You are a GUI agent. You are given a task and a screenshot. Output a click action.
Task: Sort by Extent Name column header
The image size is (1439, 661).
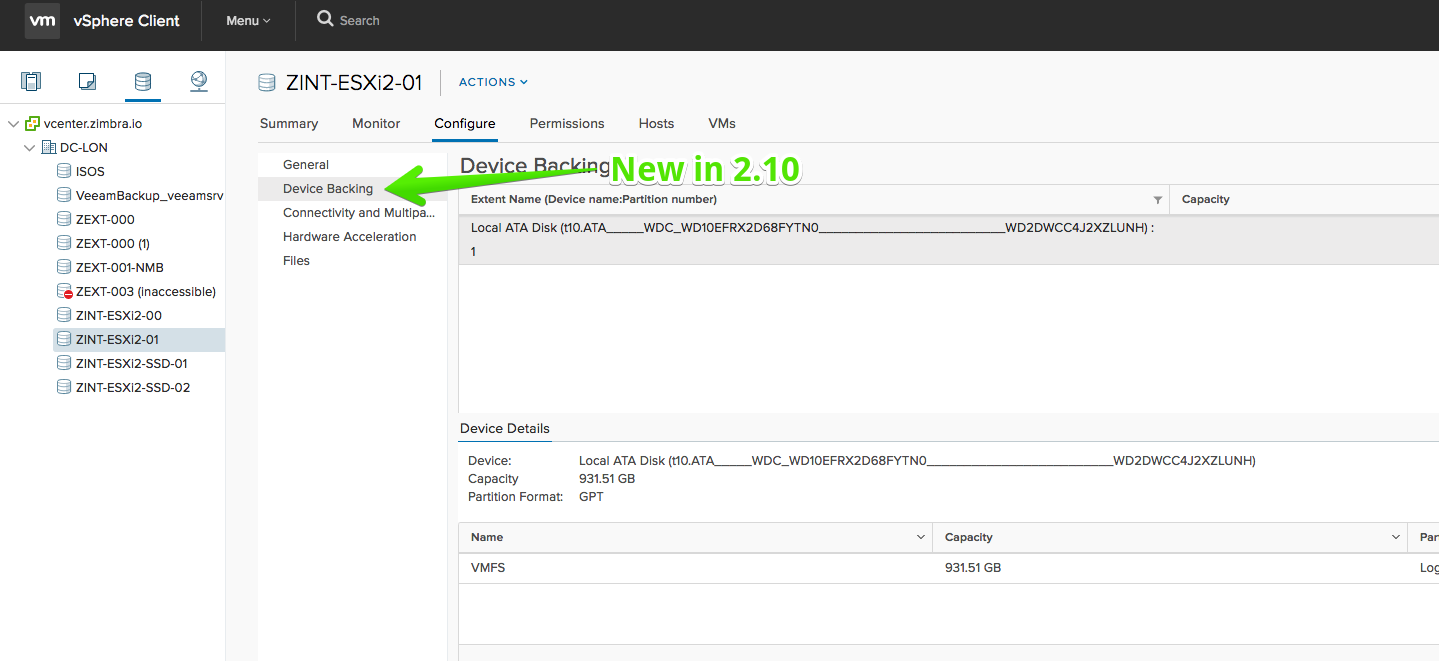(x=594, y=199)
